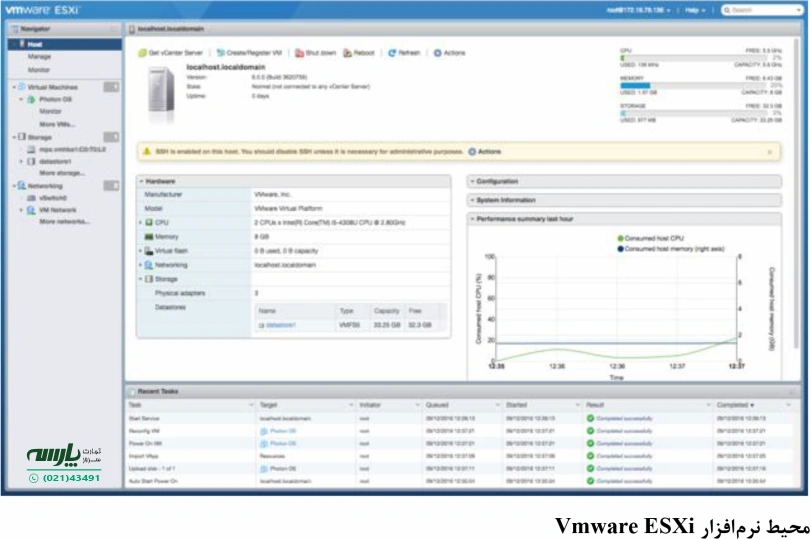Click the Navigator collapse icon

tap(113, 29)
